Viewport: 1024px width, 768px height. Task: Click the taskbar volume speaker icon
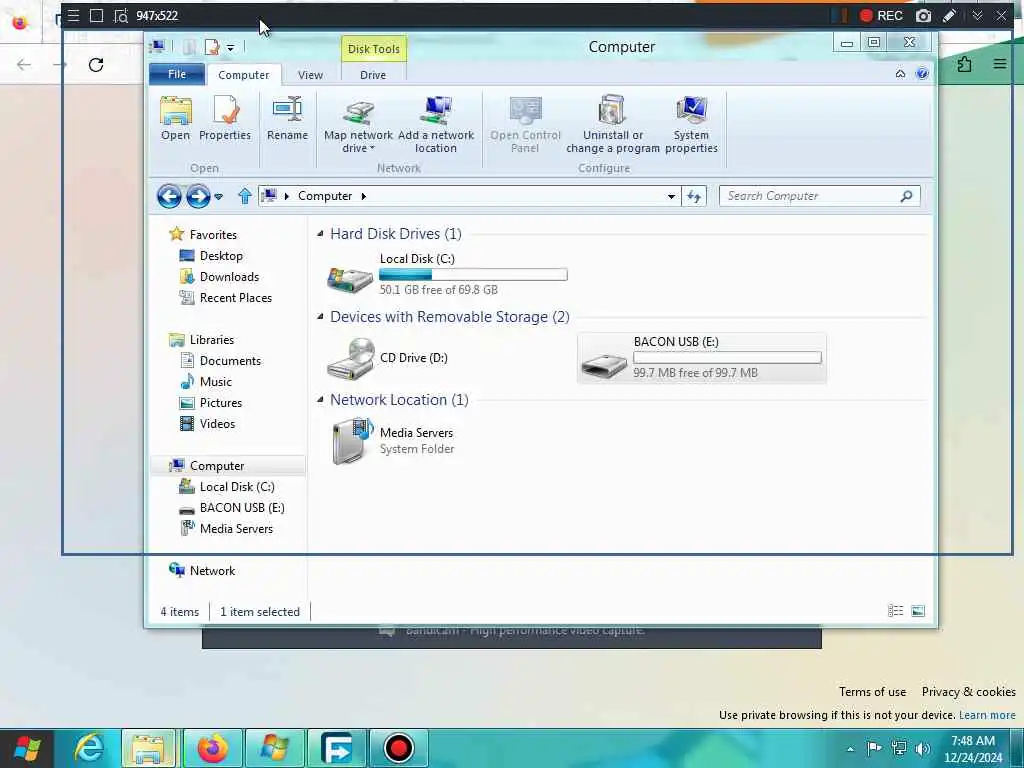[x=923, y=748]
